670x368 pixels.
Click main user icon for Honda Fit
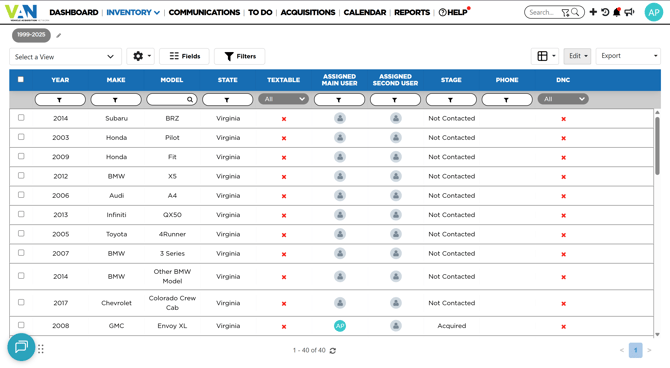point(340,157)
